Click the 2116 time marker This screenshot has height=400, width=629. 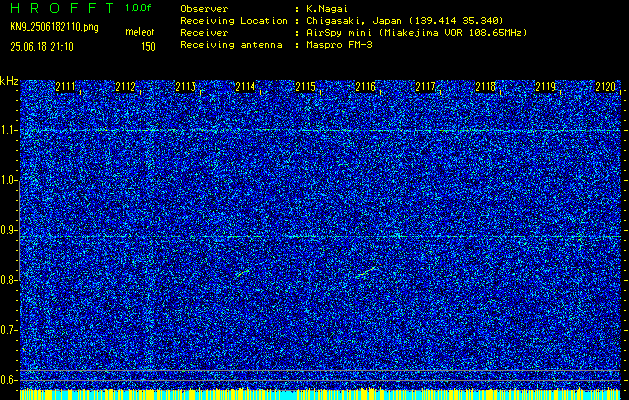click(x=365, y=87)
